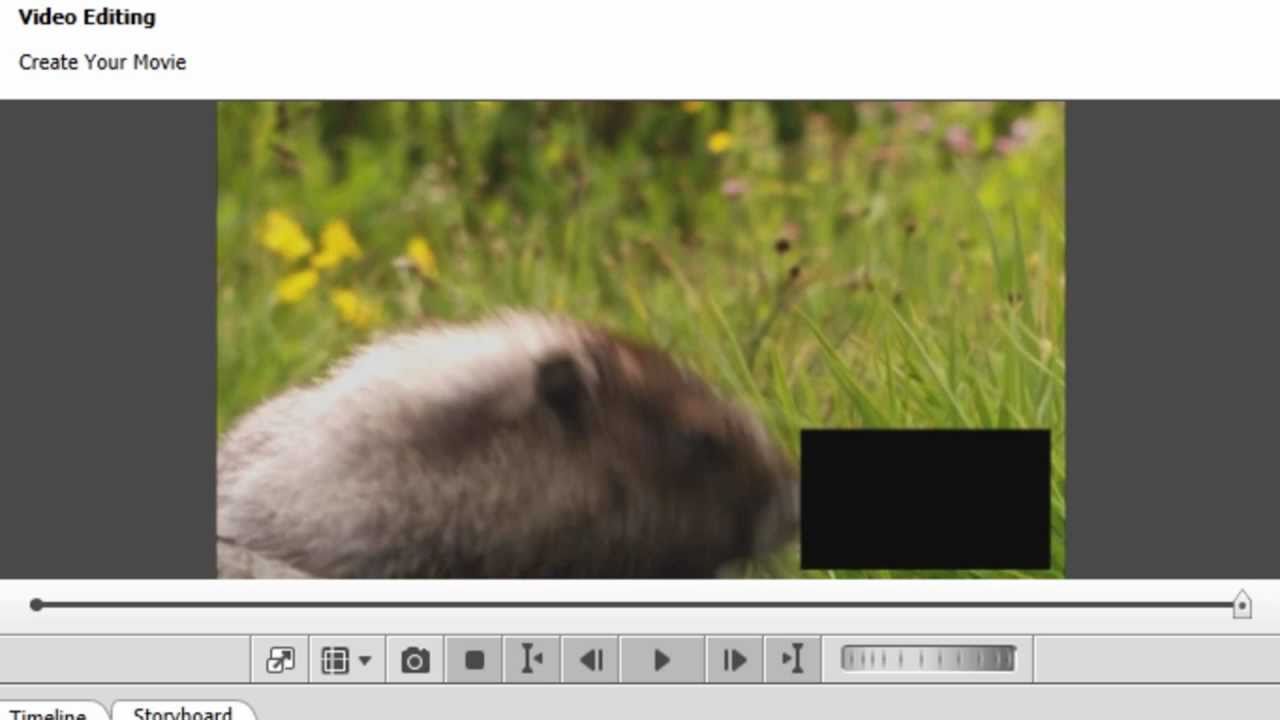The height and width of the screenshot is (720, 1280).
Task: Take a snapshot with the camera icon
Action: pos(415,660)
